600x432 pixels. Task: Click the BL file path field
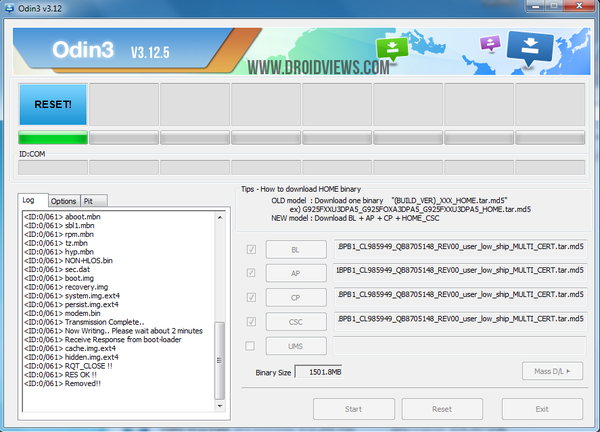pyautogui.click(x=459, y=247)
